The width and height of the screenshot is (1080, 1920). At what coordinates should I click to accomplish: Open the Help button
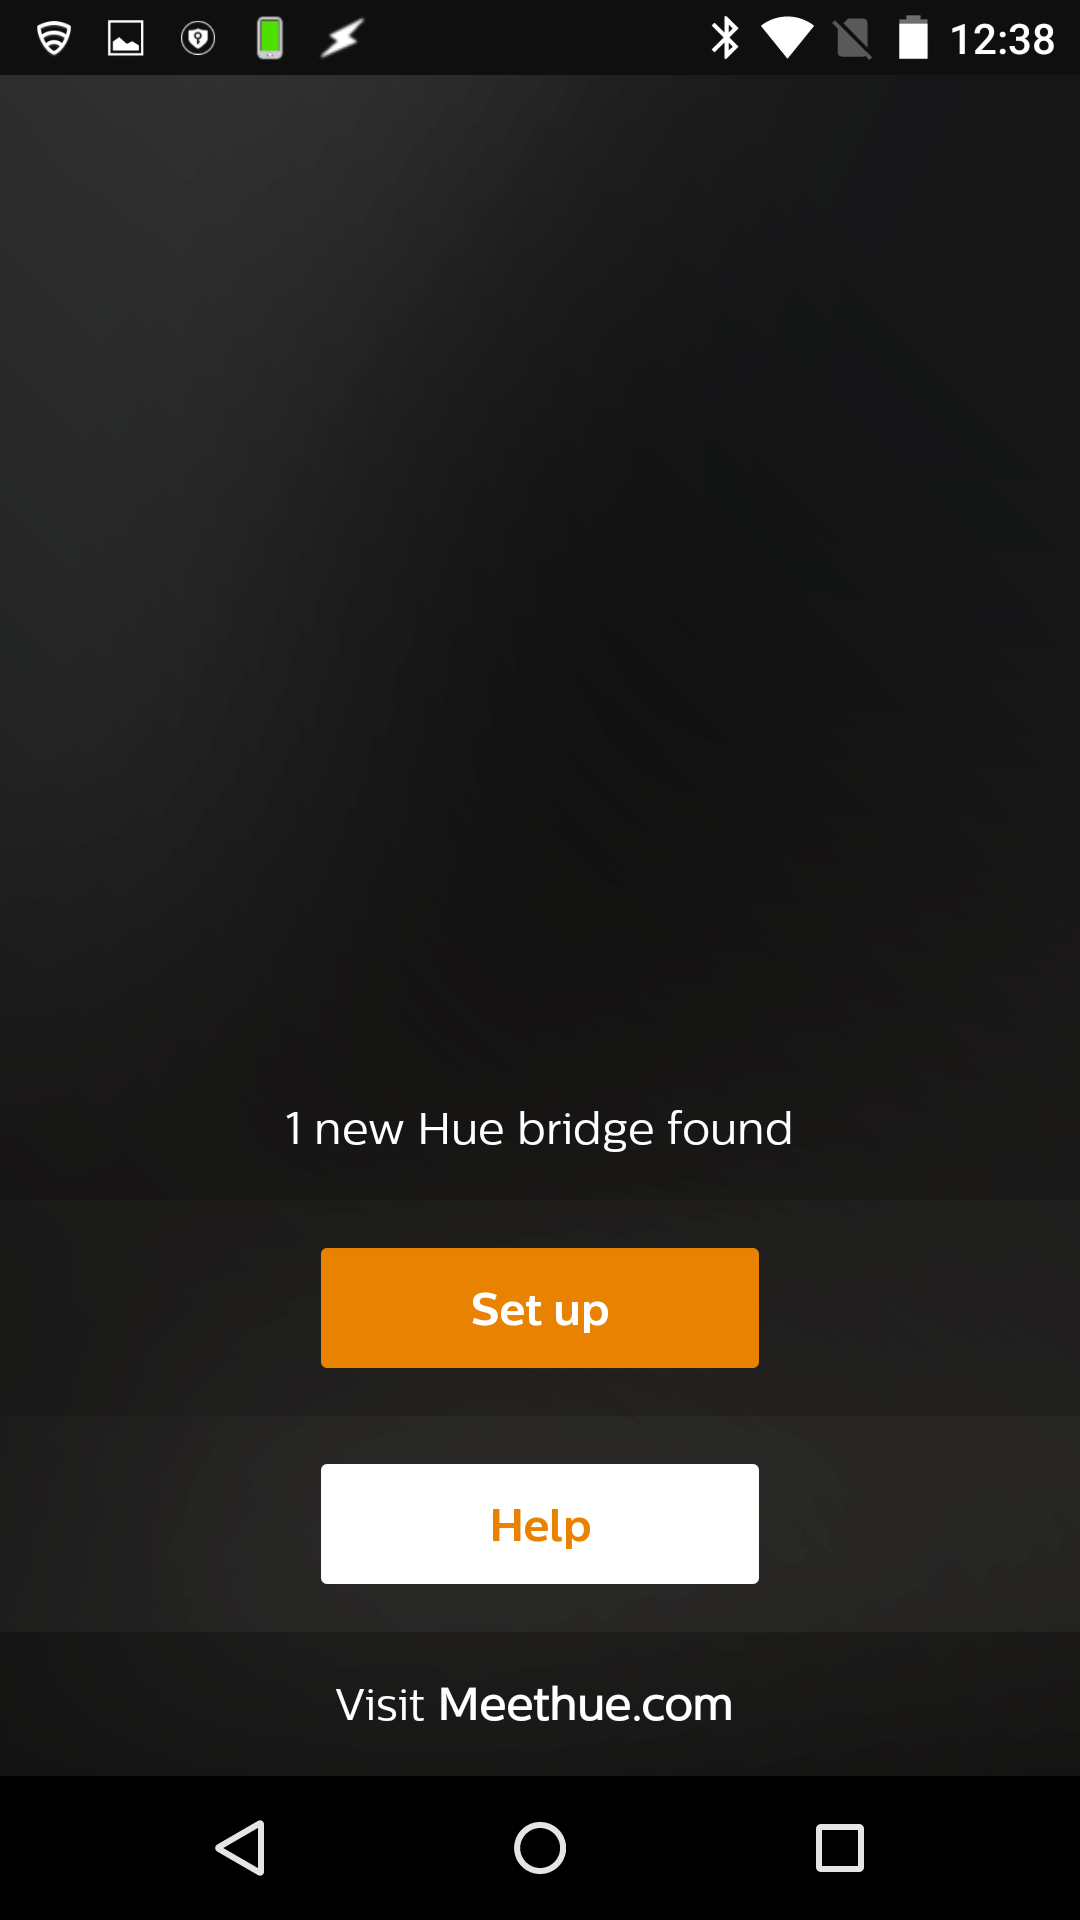pos(540,1524)
